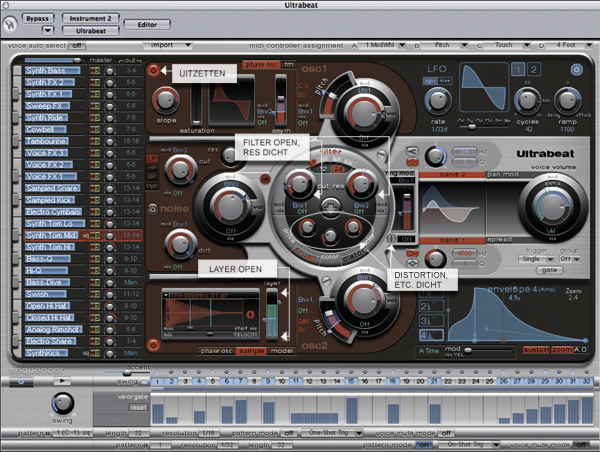The width and height of the screenshot is (600, 452).
Task: Open the One-Shot Trig dropdown
Action: tap(332, 433)
